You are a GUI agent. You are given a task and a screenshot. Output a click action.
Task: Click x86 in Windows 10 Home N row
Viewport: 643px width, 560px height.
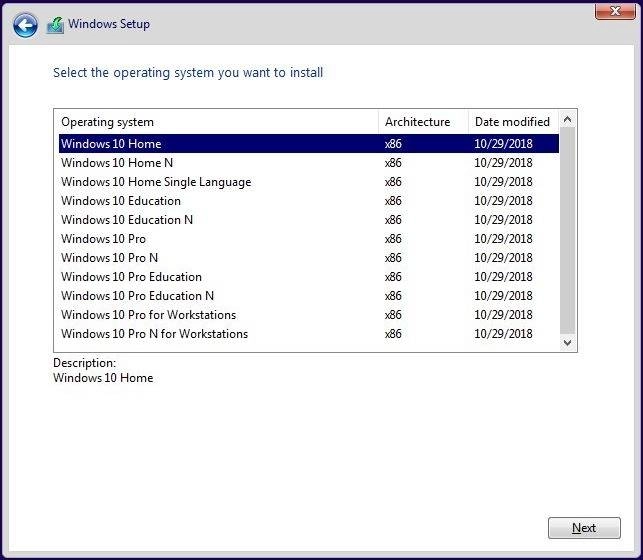coord(393,163)
